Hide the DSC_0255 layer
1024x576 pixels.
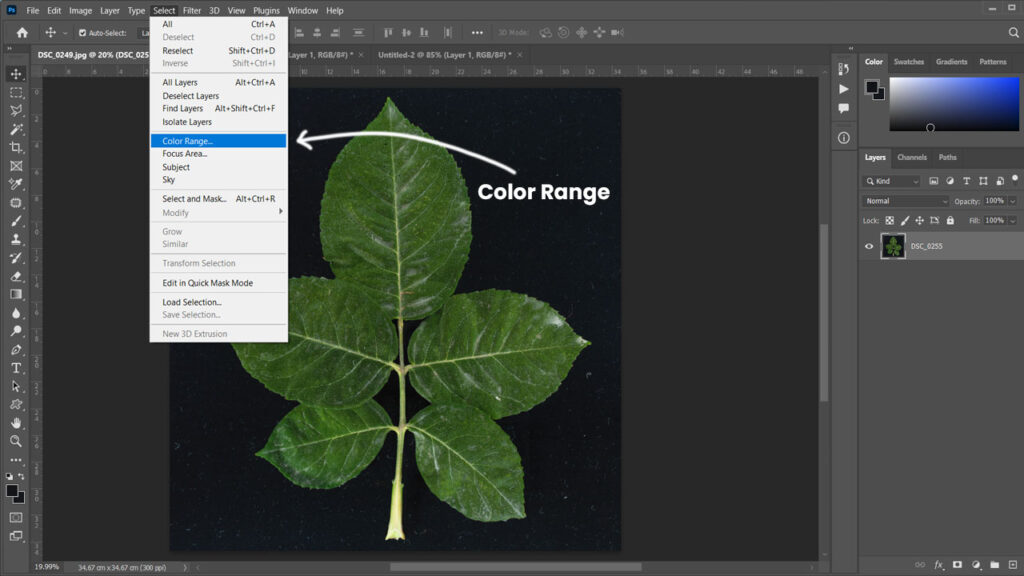(x=869, y=245)
